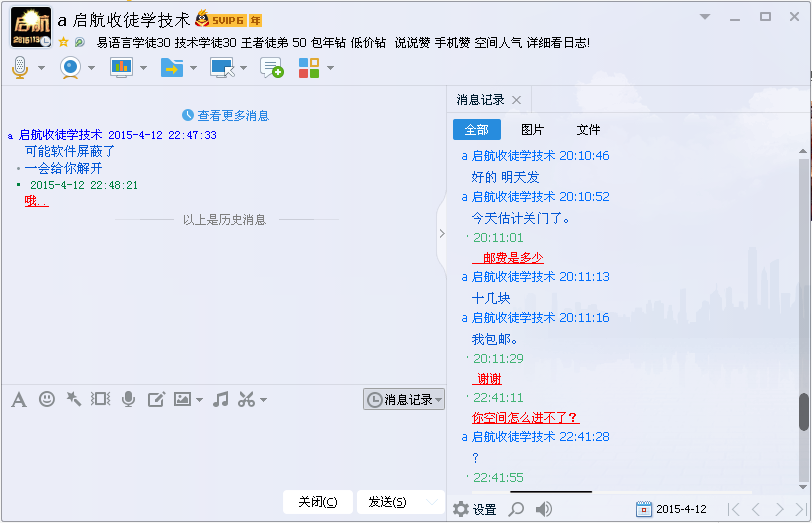
Task: Click the SVIP6 membership badge
Action: [228, 20]
